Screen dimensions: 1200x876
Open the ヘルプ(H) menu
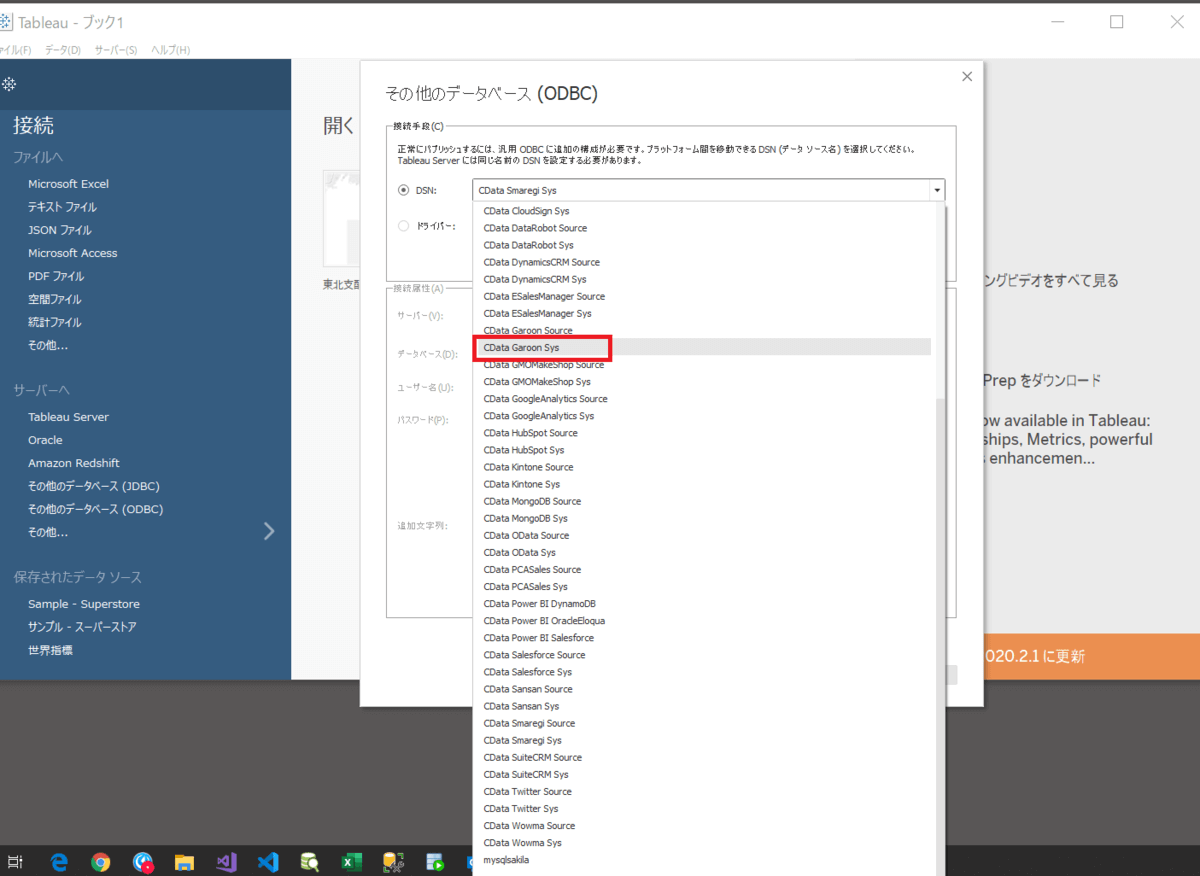point(170,49)
